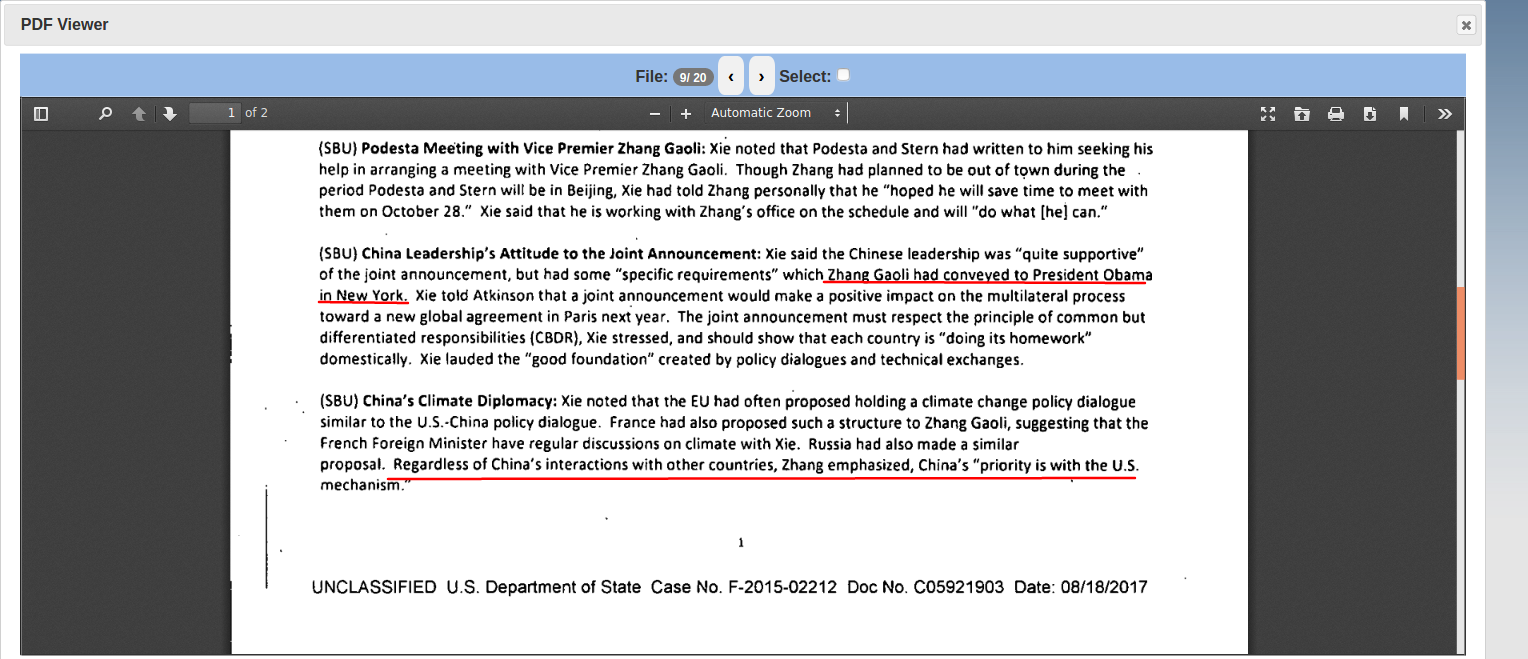Open a file from the PDF toolbar
The height and width of the screenshot is (659, 1528).
pos(1302,114)
